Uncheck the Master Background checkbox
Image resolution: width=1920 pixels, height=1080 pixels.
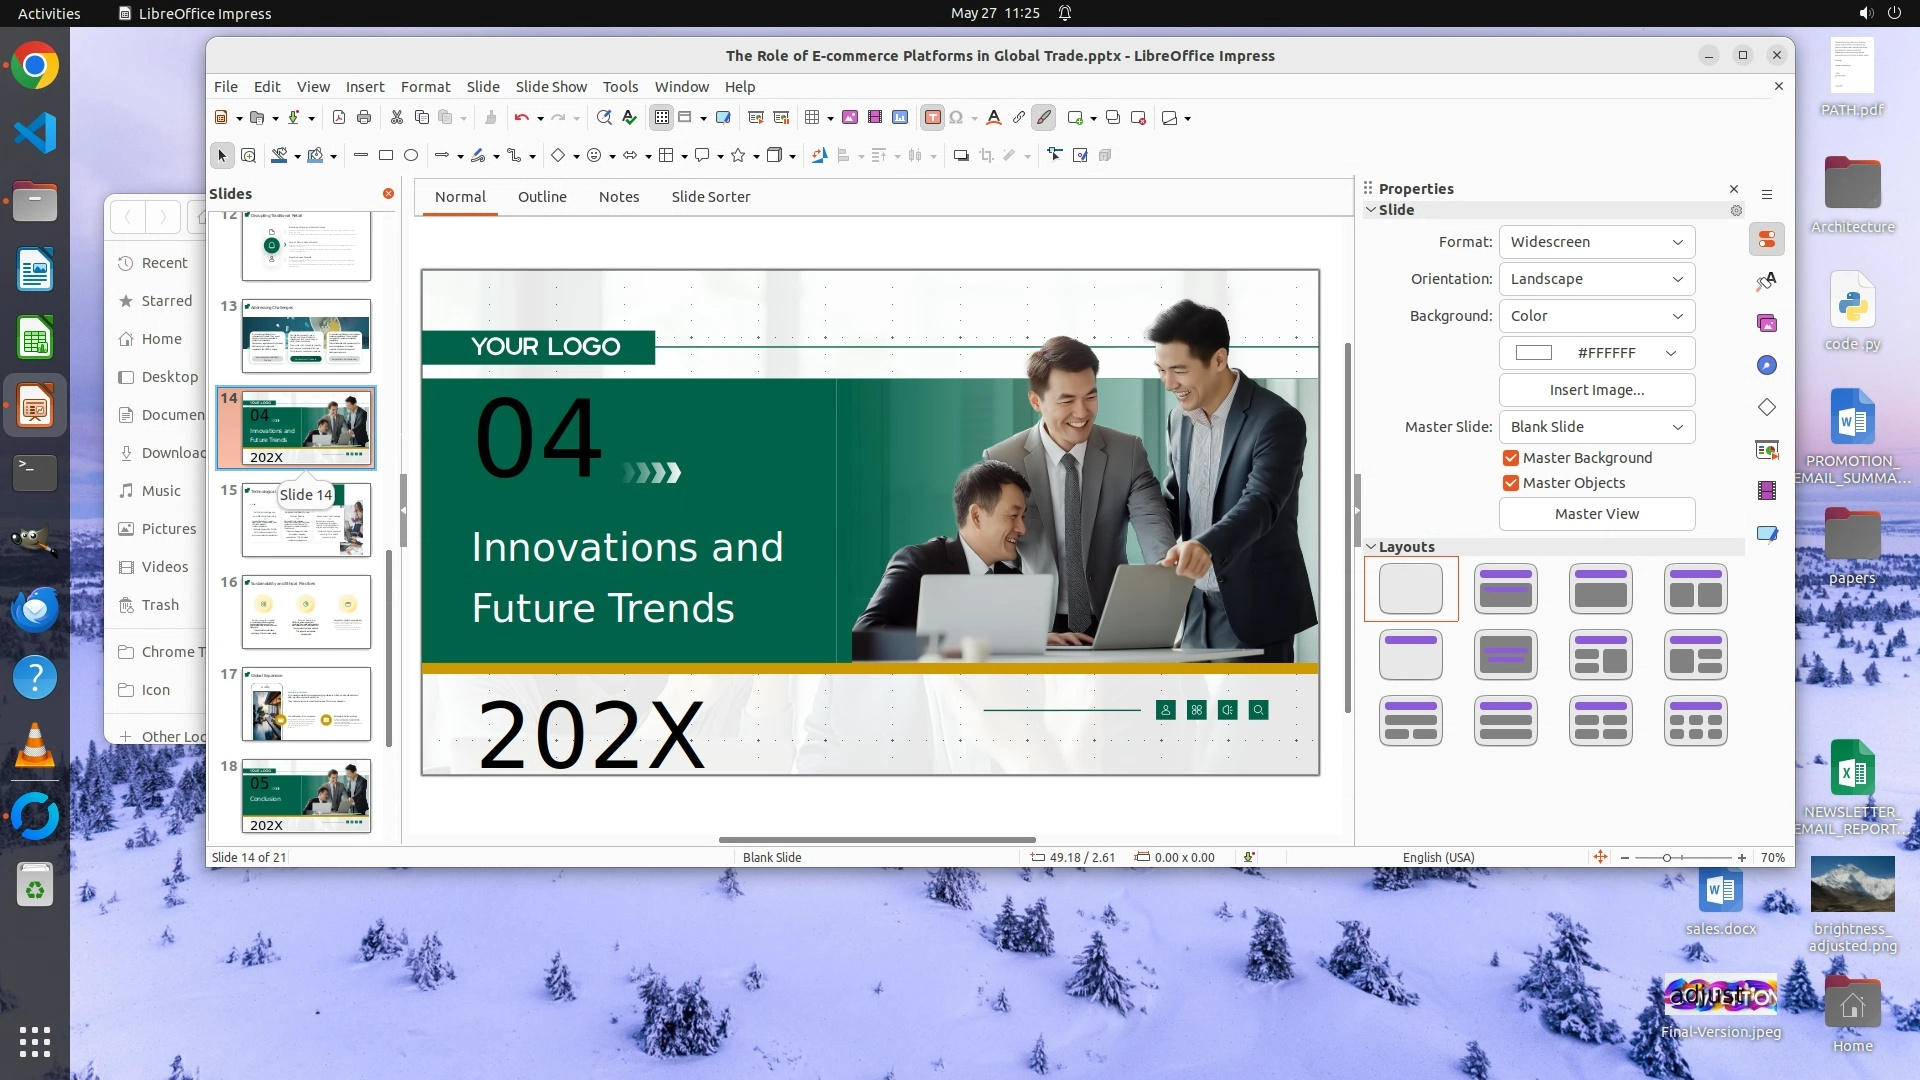click(1511, 458)
